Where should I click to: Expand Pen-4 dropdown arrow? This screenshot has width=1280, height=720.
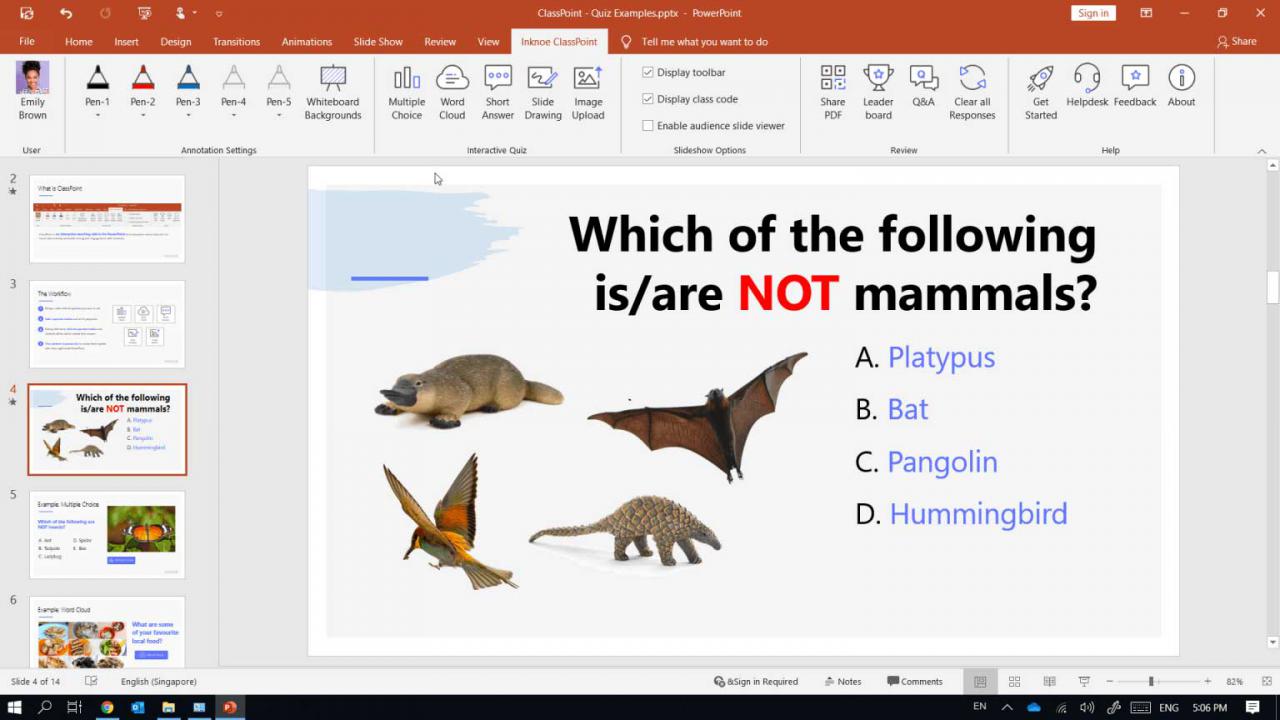coord(233,115)
